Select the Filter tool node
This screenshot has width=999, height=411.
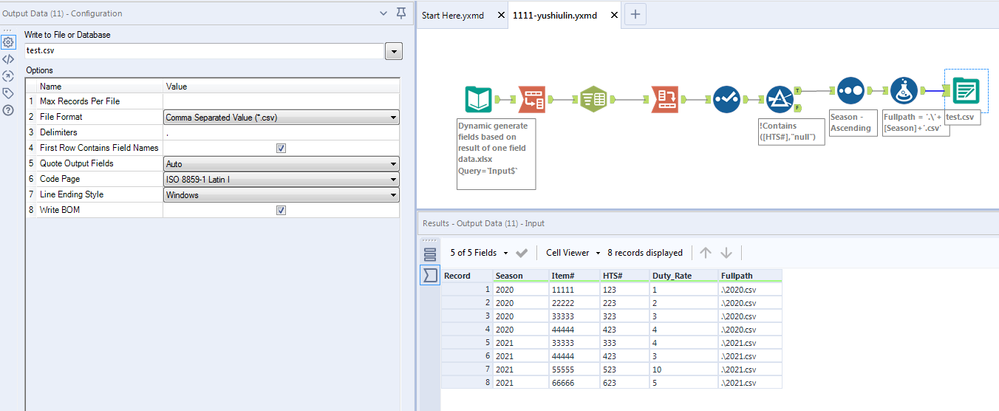click(779, 99)
